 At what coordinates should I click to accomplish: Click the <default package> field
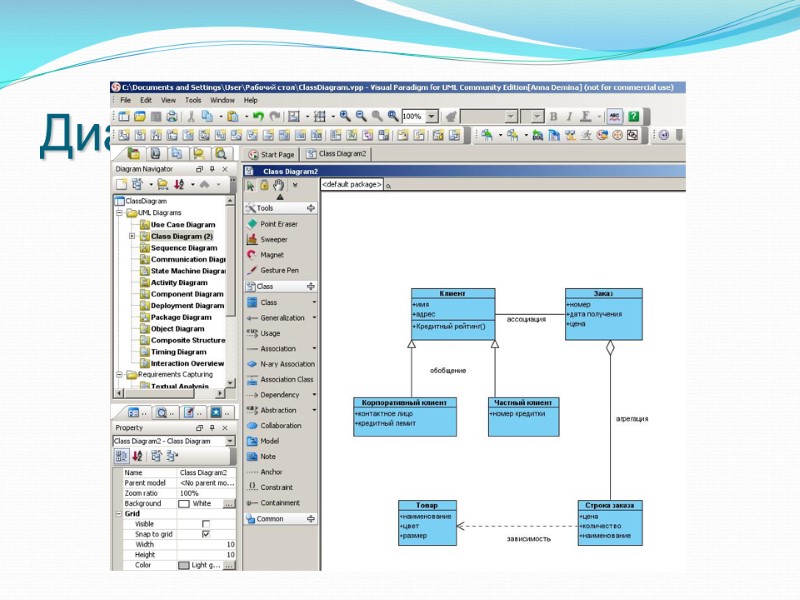352,184
